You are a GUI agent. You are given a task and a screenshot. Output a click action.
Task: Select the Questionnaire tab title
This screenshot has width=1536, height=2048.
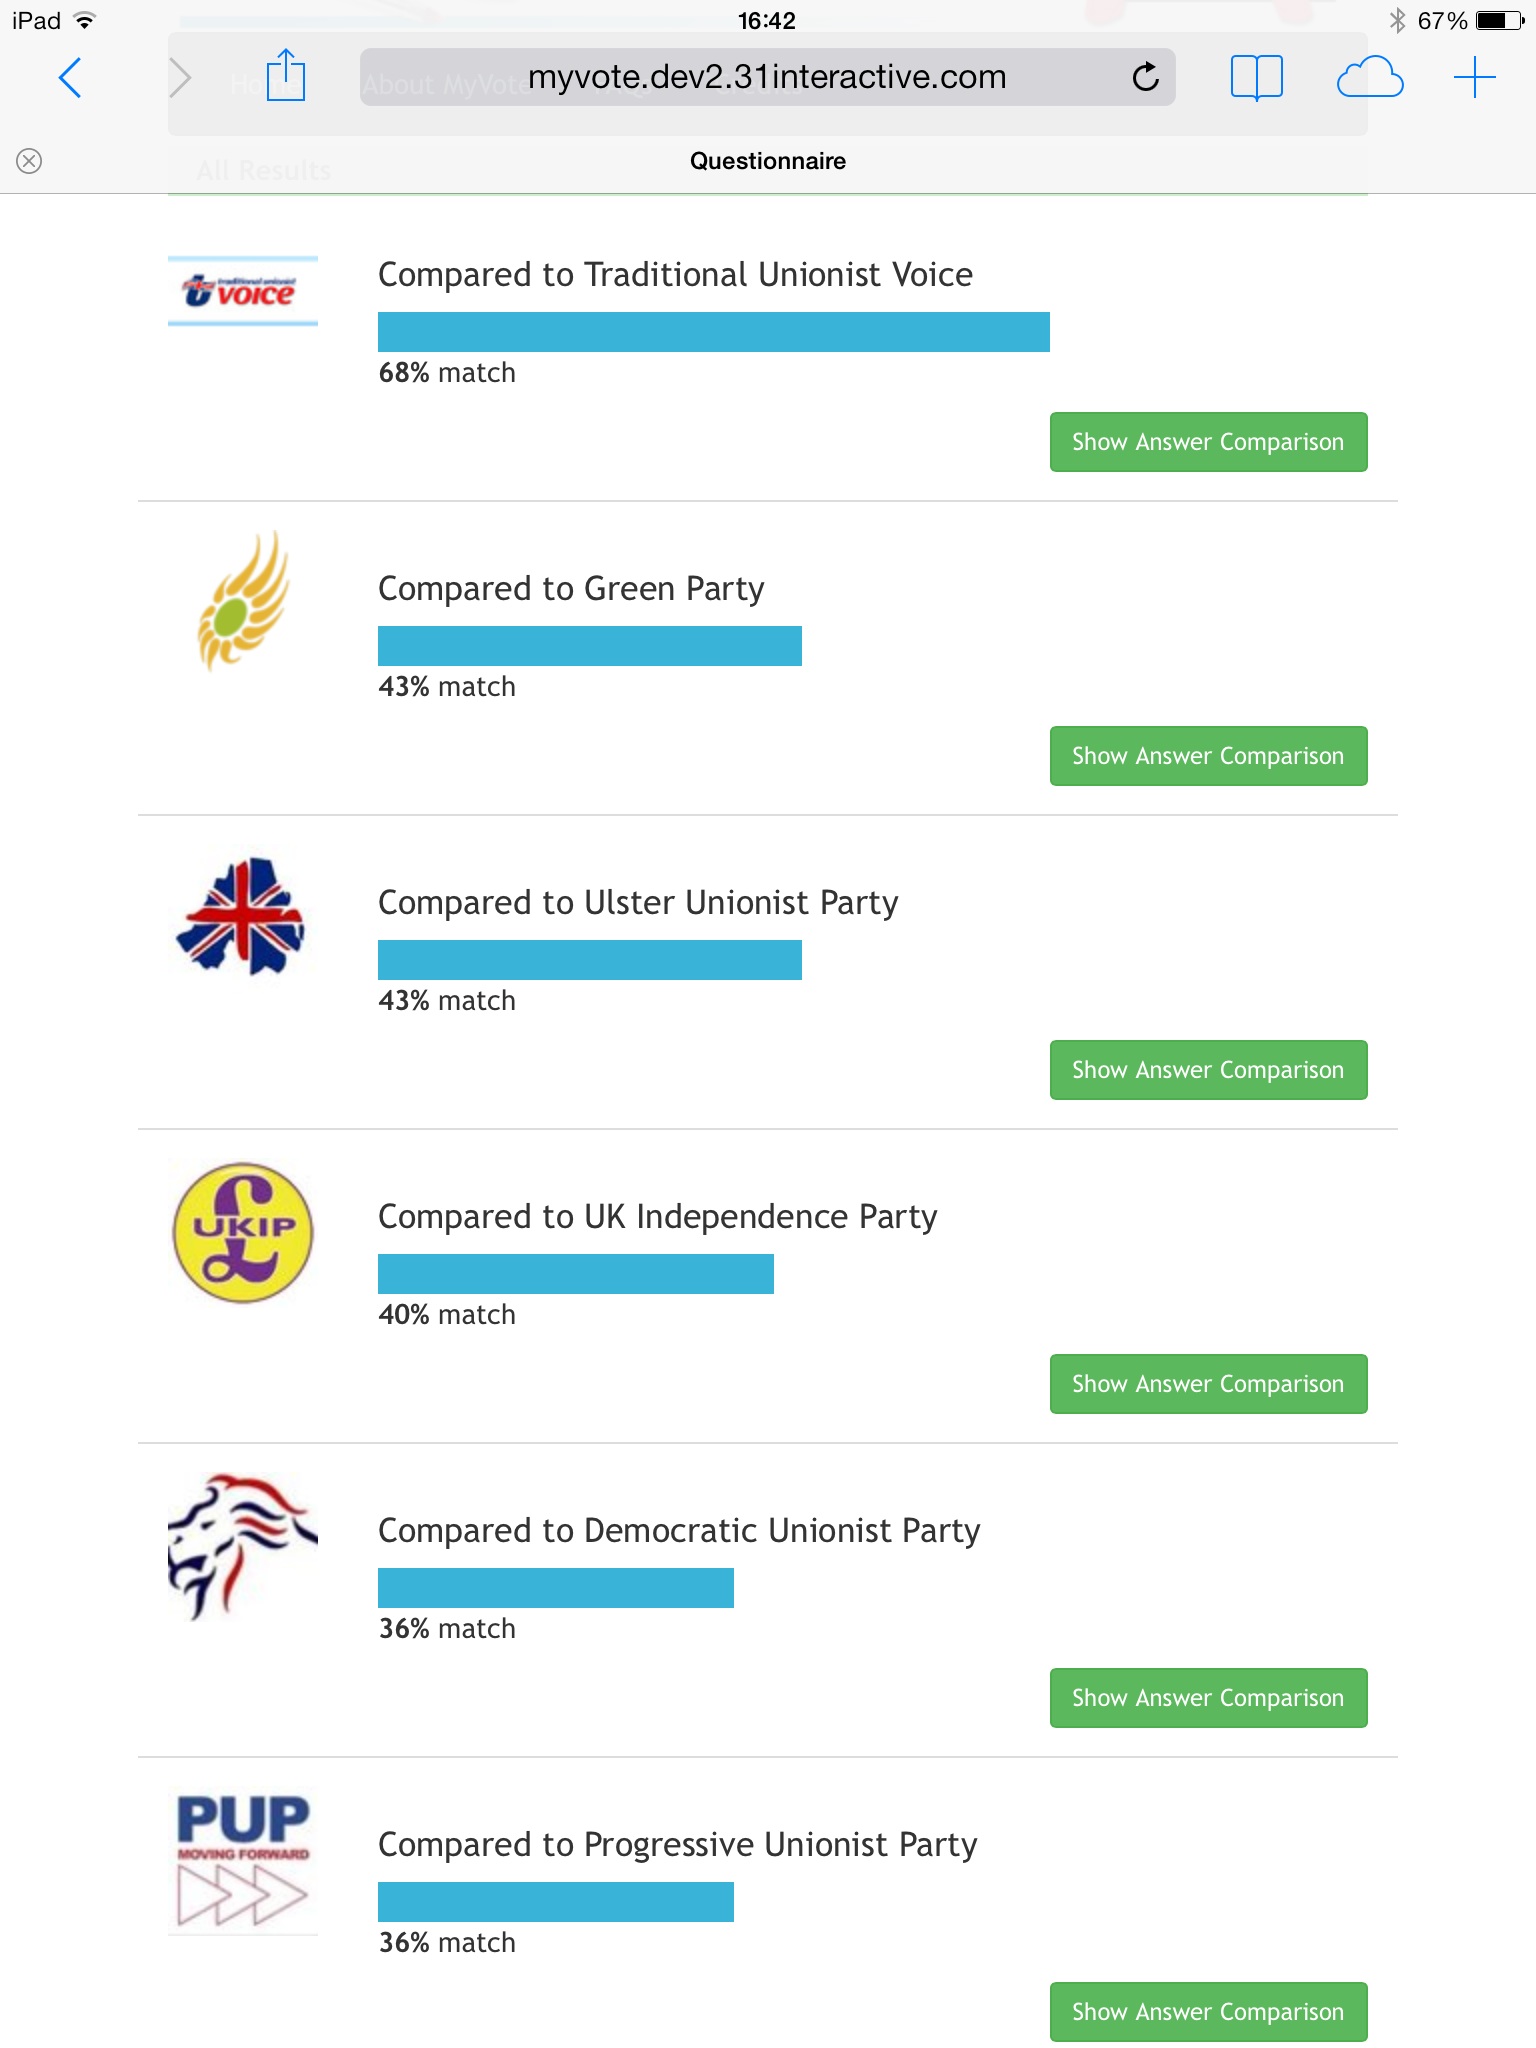point(767,161)
